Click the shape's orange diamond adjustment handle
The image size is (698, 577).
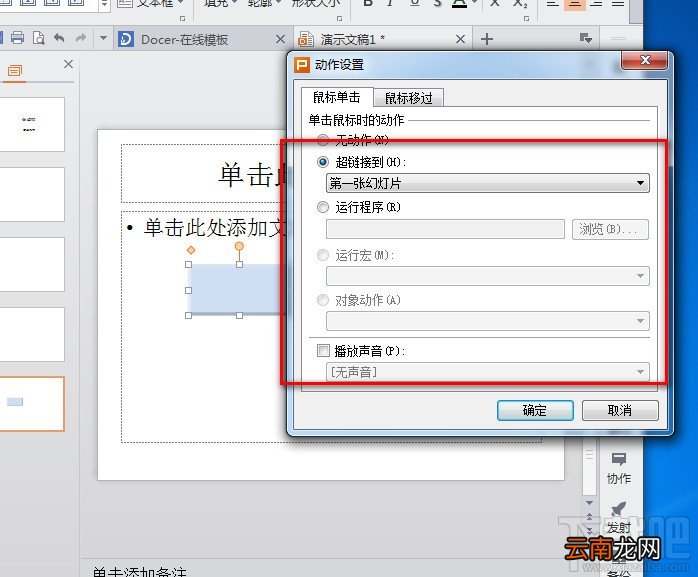pos(191,250)
